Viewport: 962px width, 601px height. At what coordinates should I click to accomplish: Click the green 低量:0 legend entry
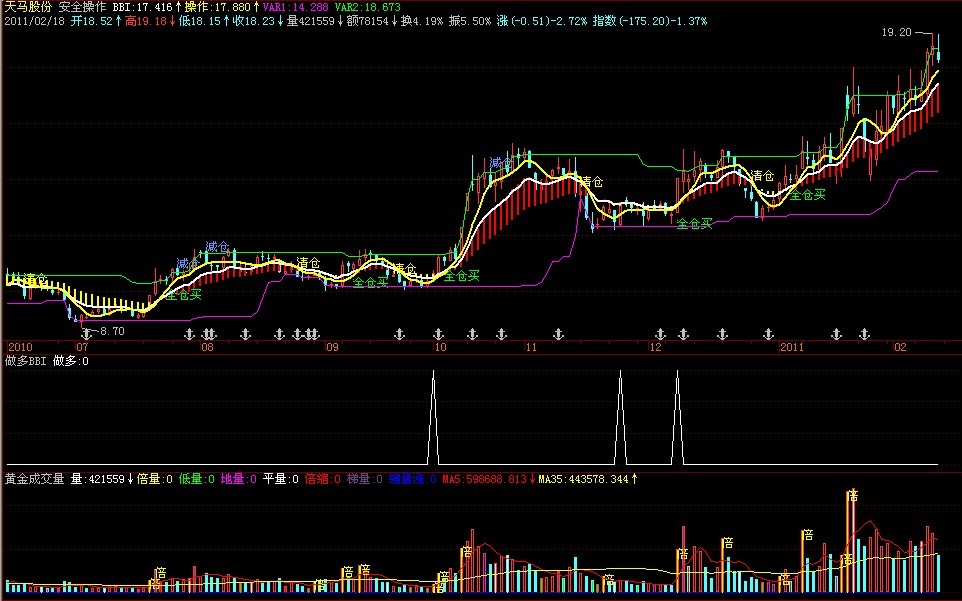[x=197, y=479]
